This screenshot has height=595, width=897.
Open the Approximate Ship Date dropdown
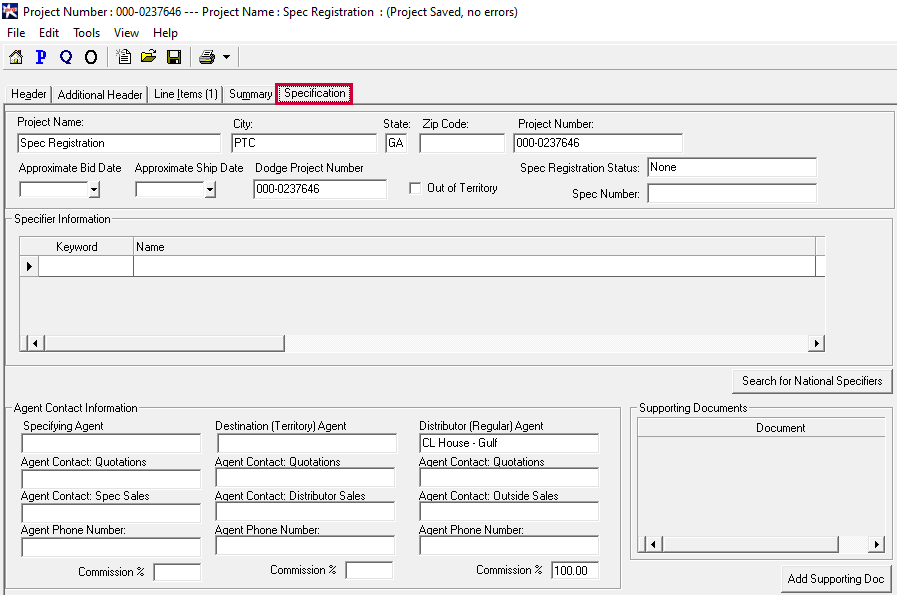coord(210,189)
